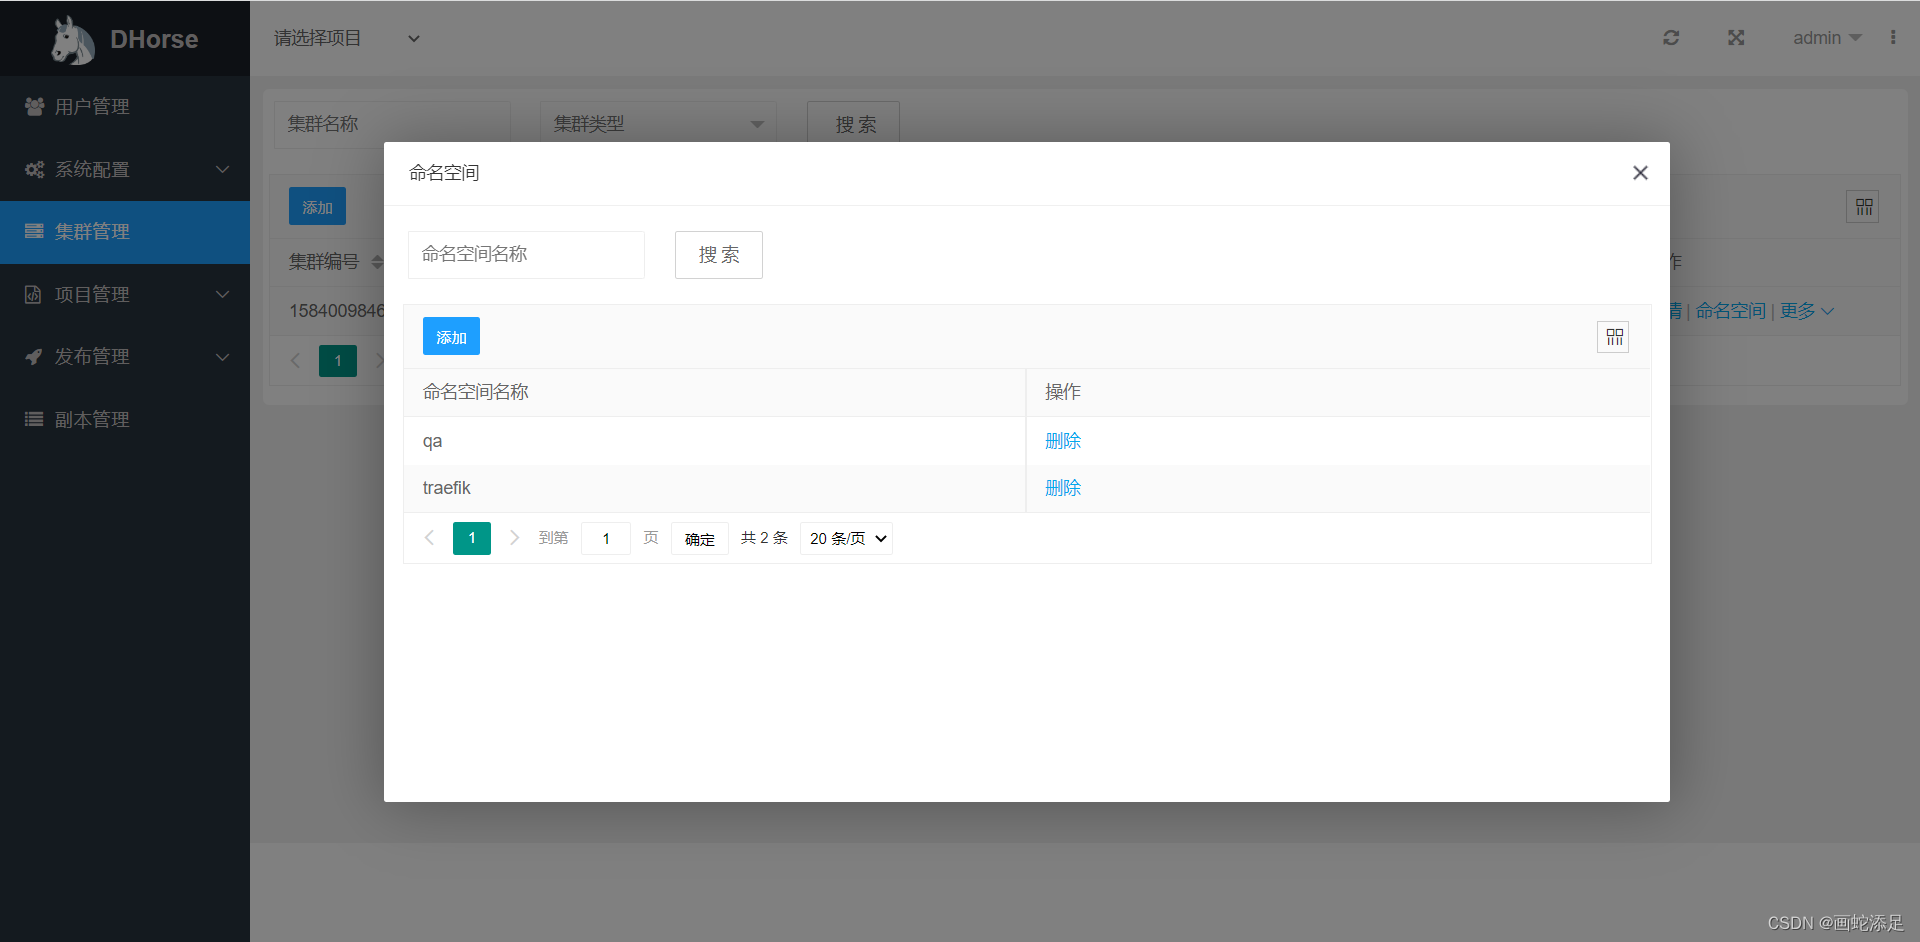Viewport: 1920px width, 942px height.
Task: Click 命名空间 link in cluster row
Action: pos(1731,311)
